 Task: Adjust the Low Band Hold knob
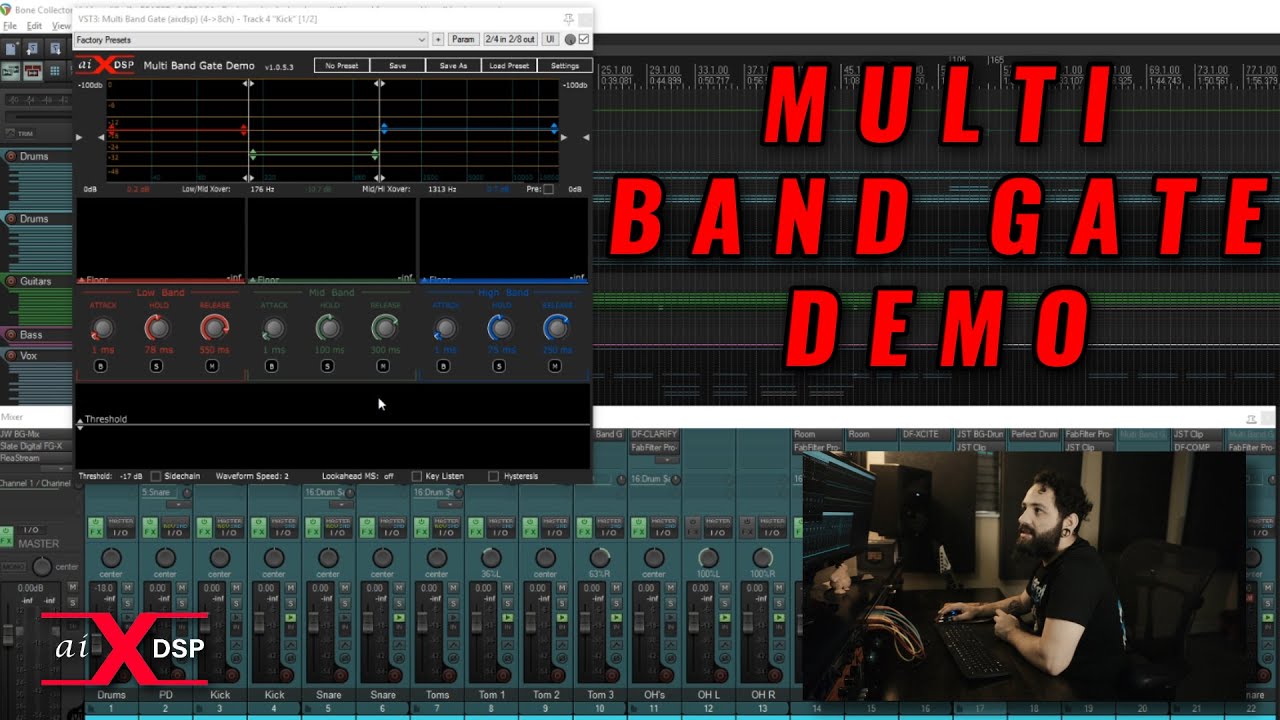click(157, 327)
